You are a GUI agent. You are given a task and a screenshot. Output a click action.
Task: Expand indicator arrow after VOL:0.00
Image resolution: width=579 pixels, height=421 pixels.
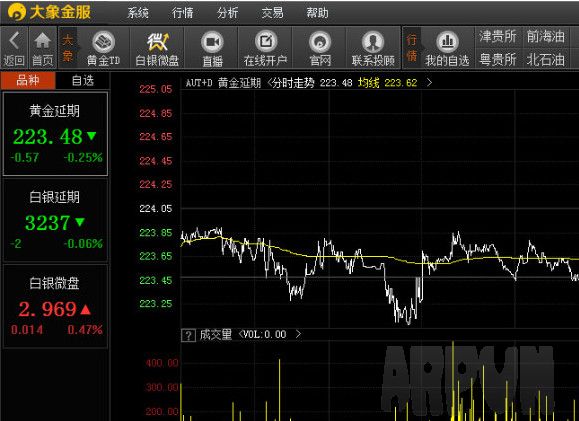tap(298, 334)
